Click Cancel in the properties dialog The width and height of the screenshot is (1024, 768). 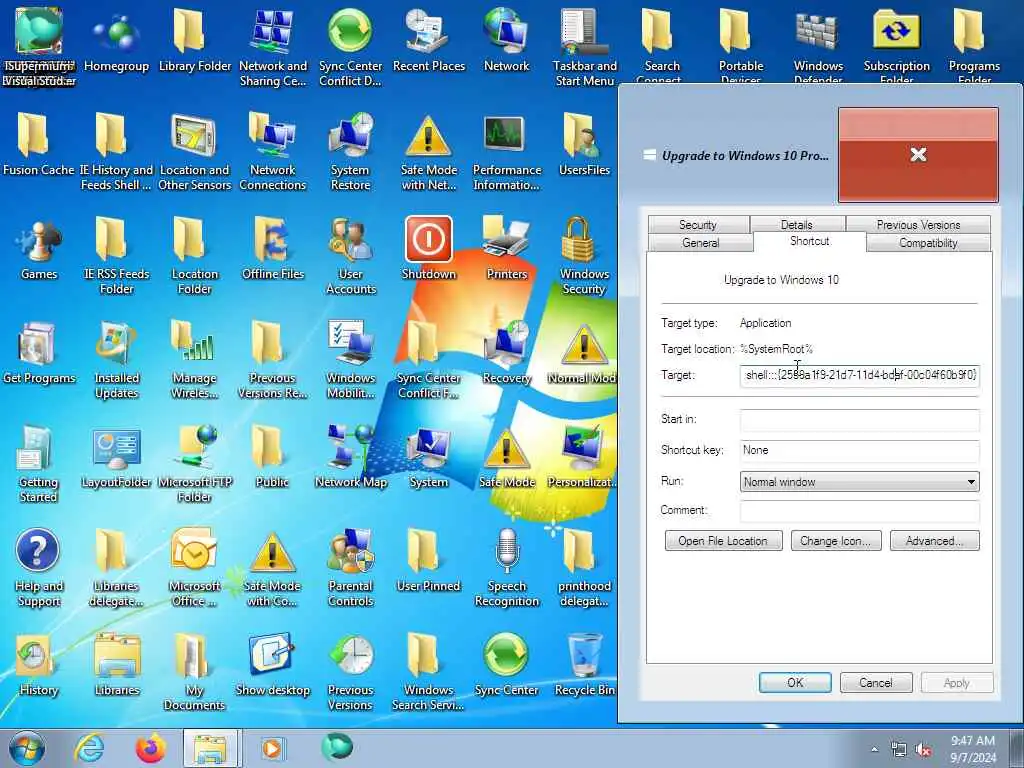click(876, 682)
